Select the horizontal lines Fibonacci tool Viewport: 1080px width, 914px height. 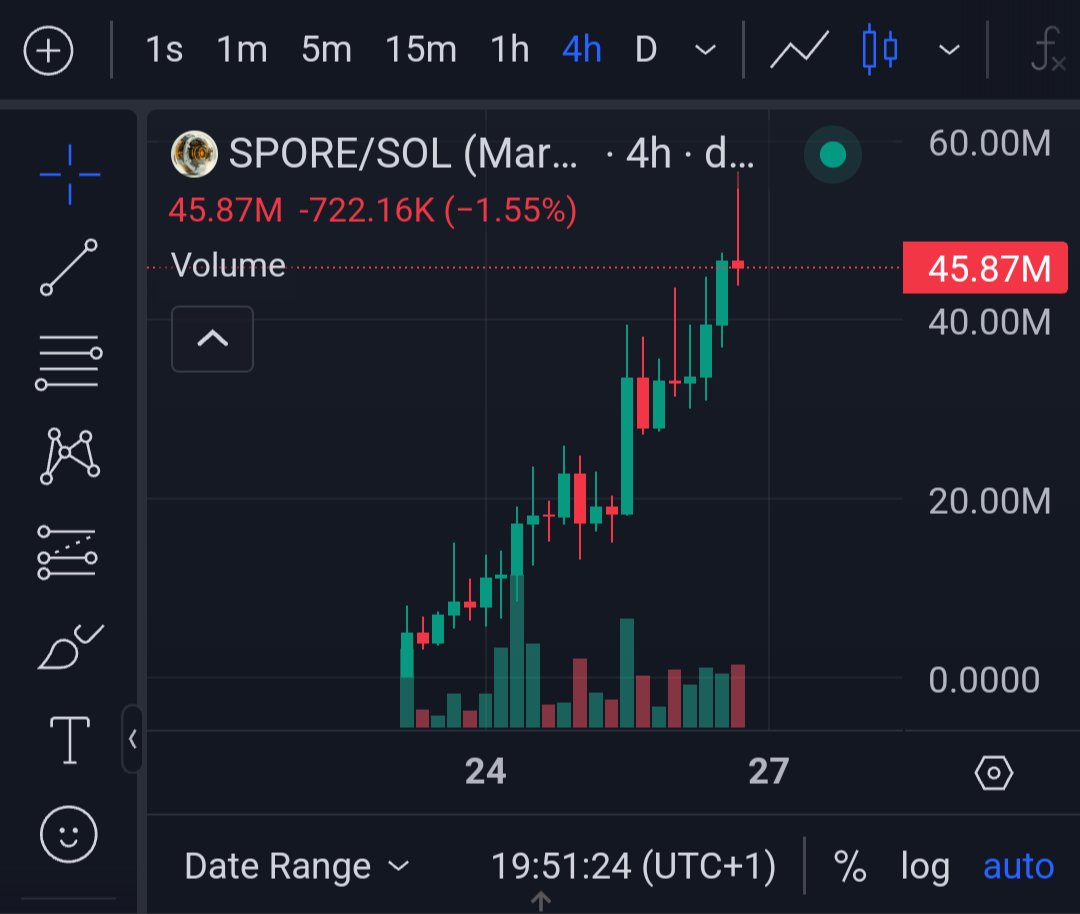69,362
